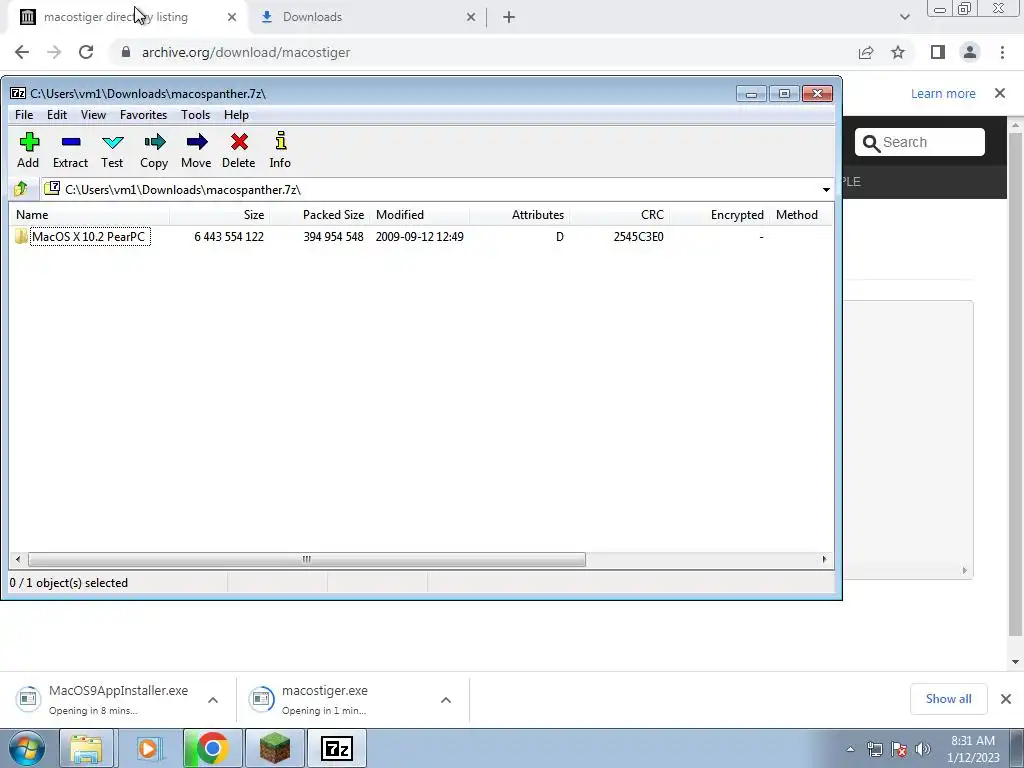
Task: Run the Test archive tool
Action: [x=112, y=142]
